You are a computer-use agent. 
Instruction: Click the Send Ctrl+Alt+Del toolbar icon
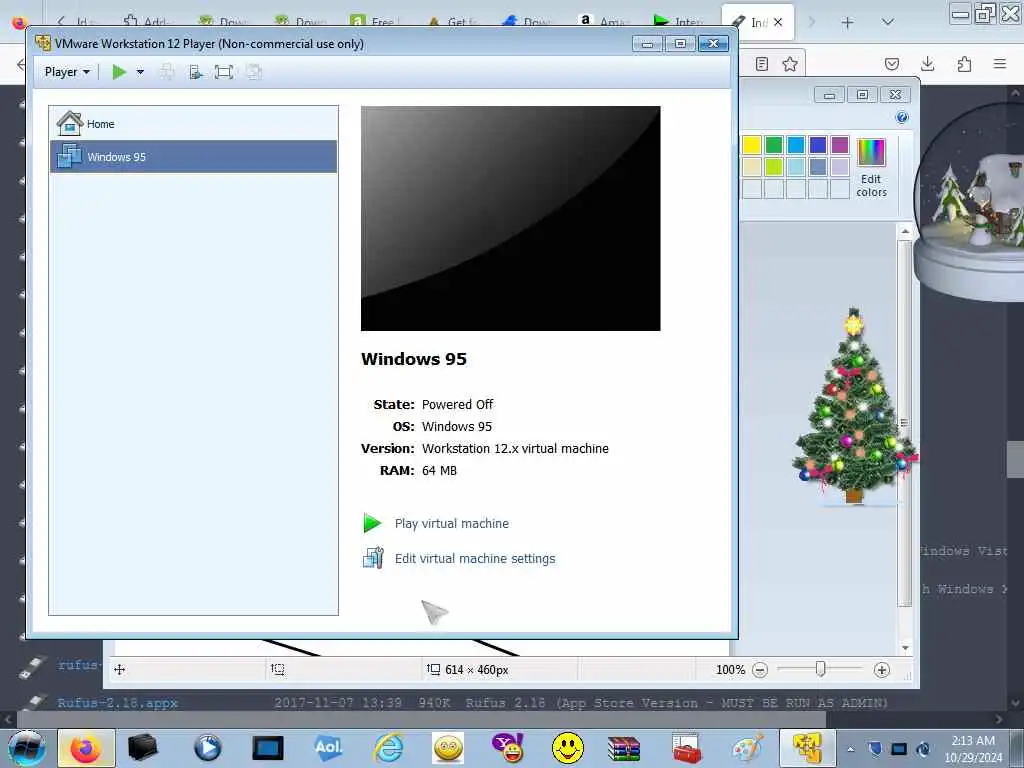(x=167, y=72)
